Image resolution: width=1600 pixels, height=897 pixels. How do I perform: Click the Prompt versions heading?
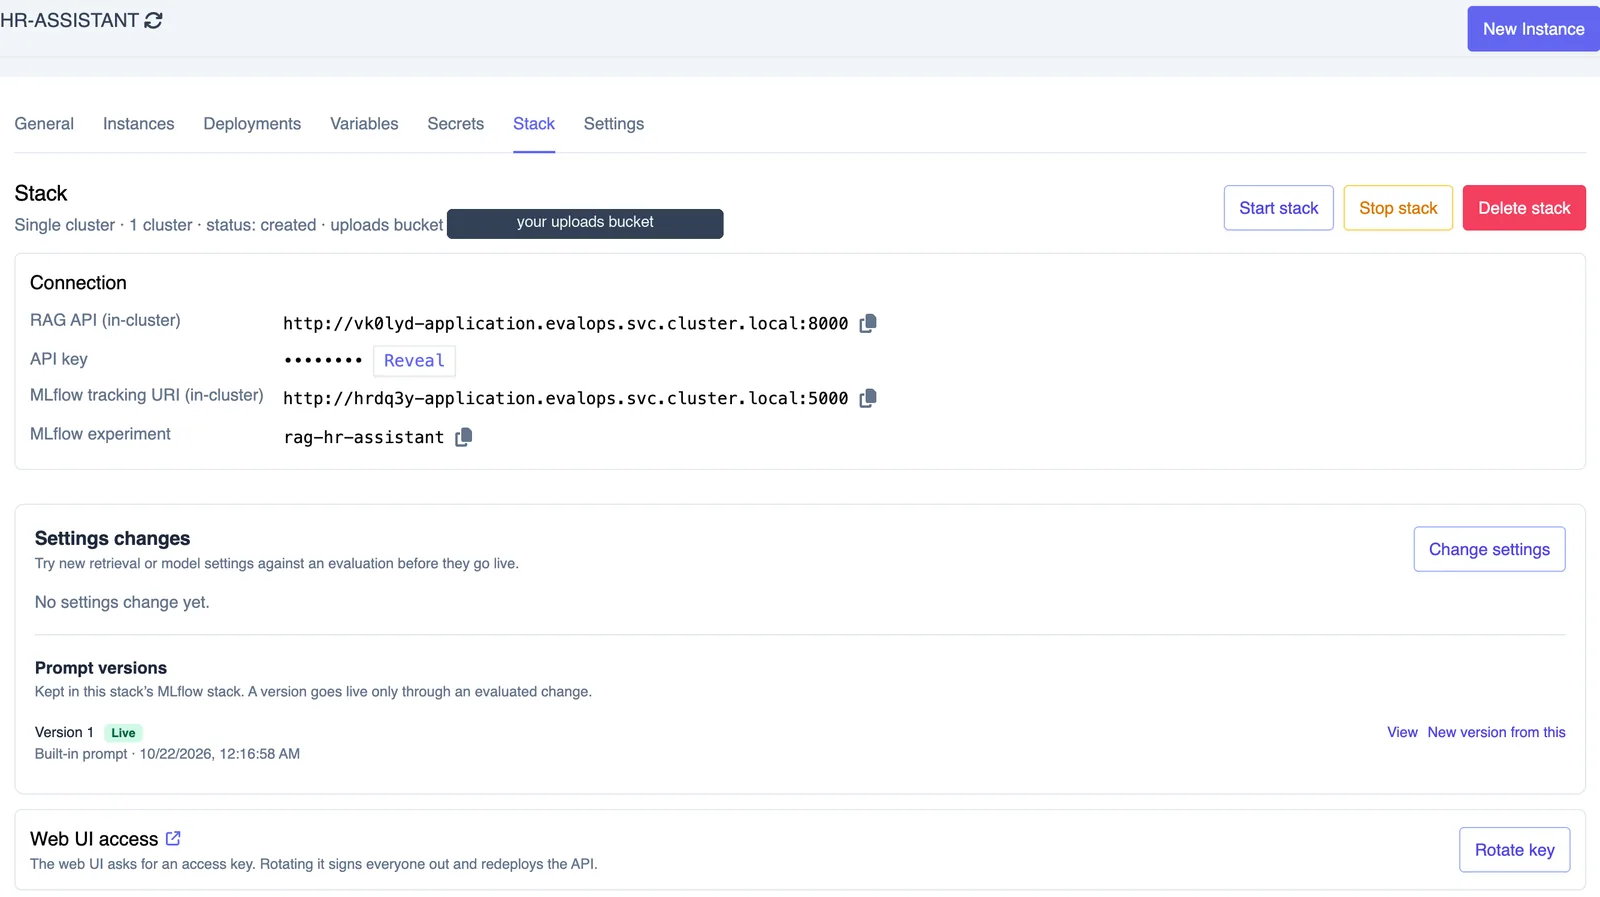click(101, 668)
